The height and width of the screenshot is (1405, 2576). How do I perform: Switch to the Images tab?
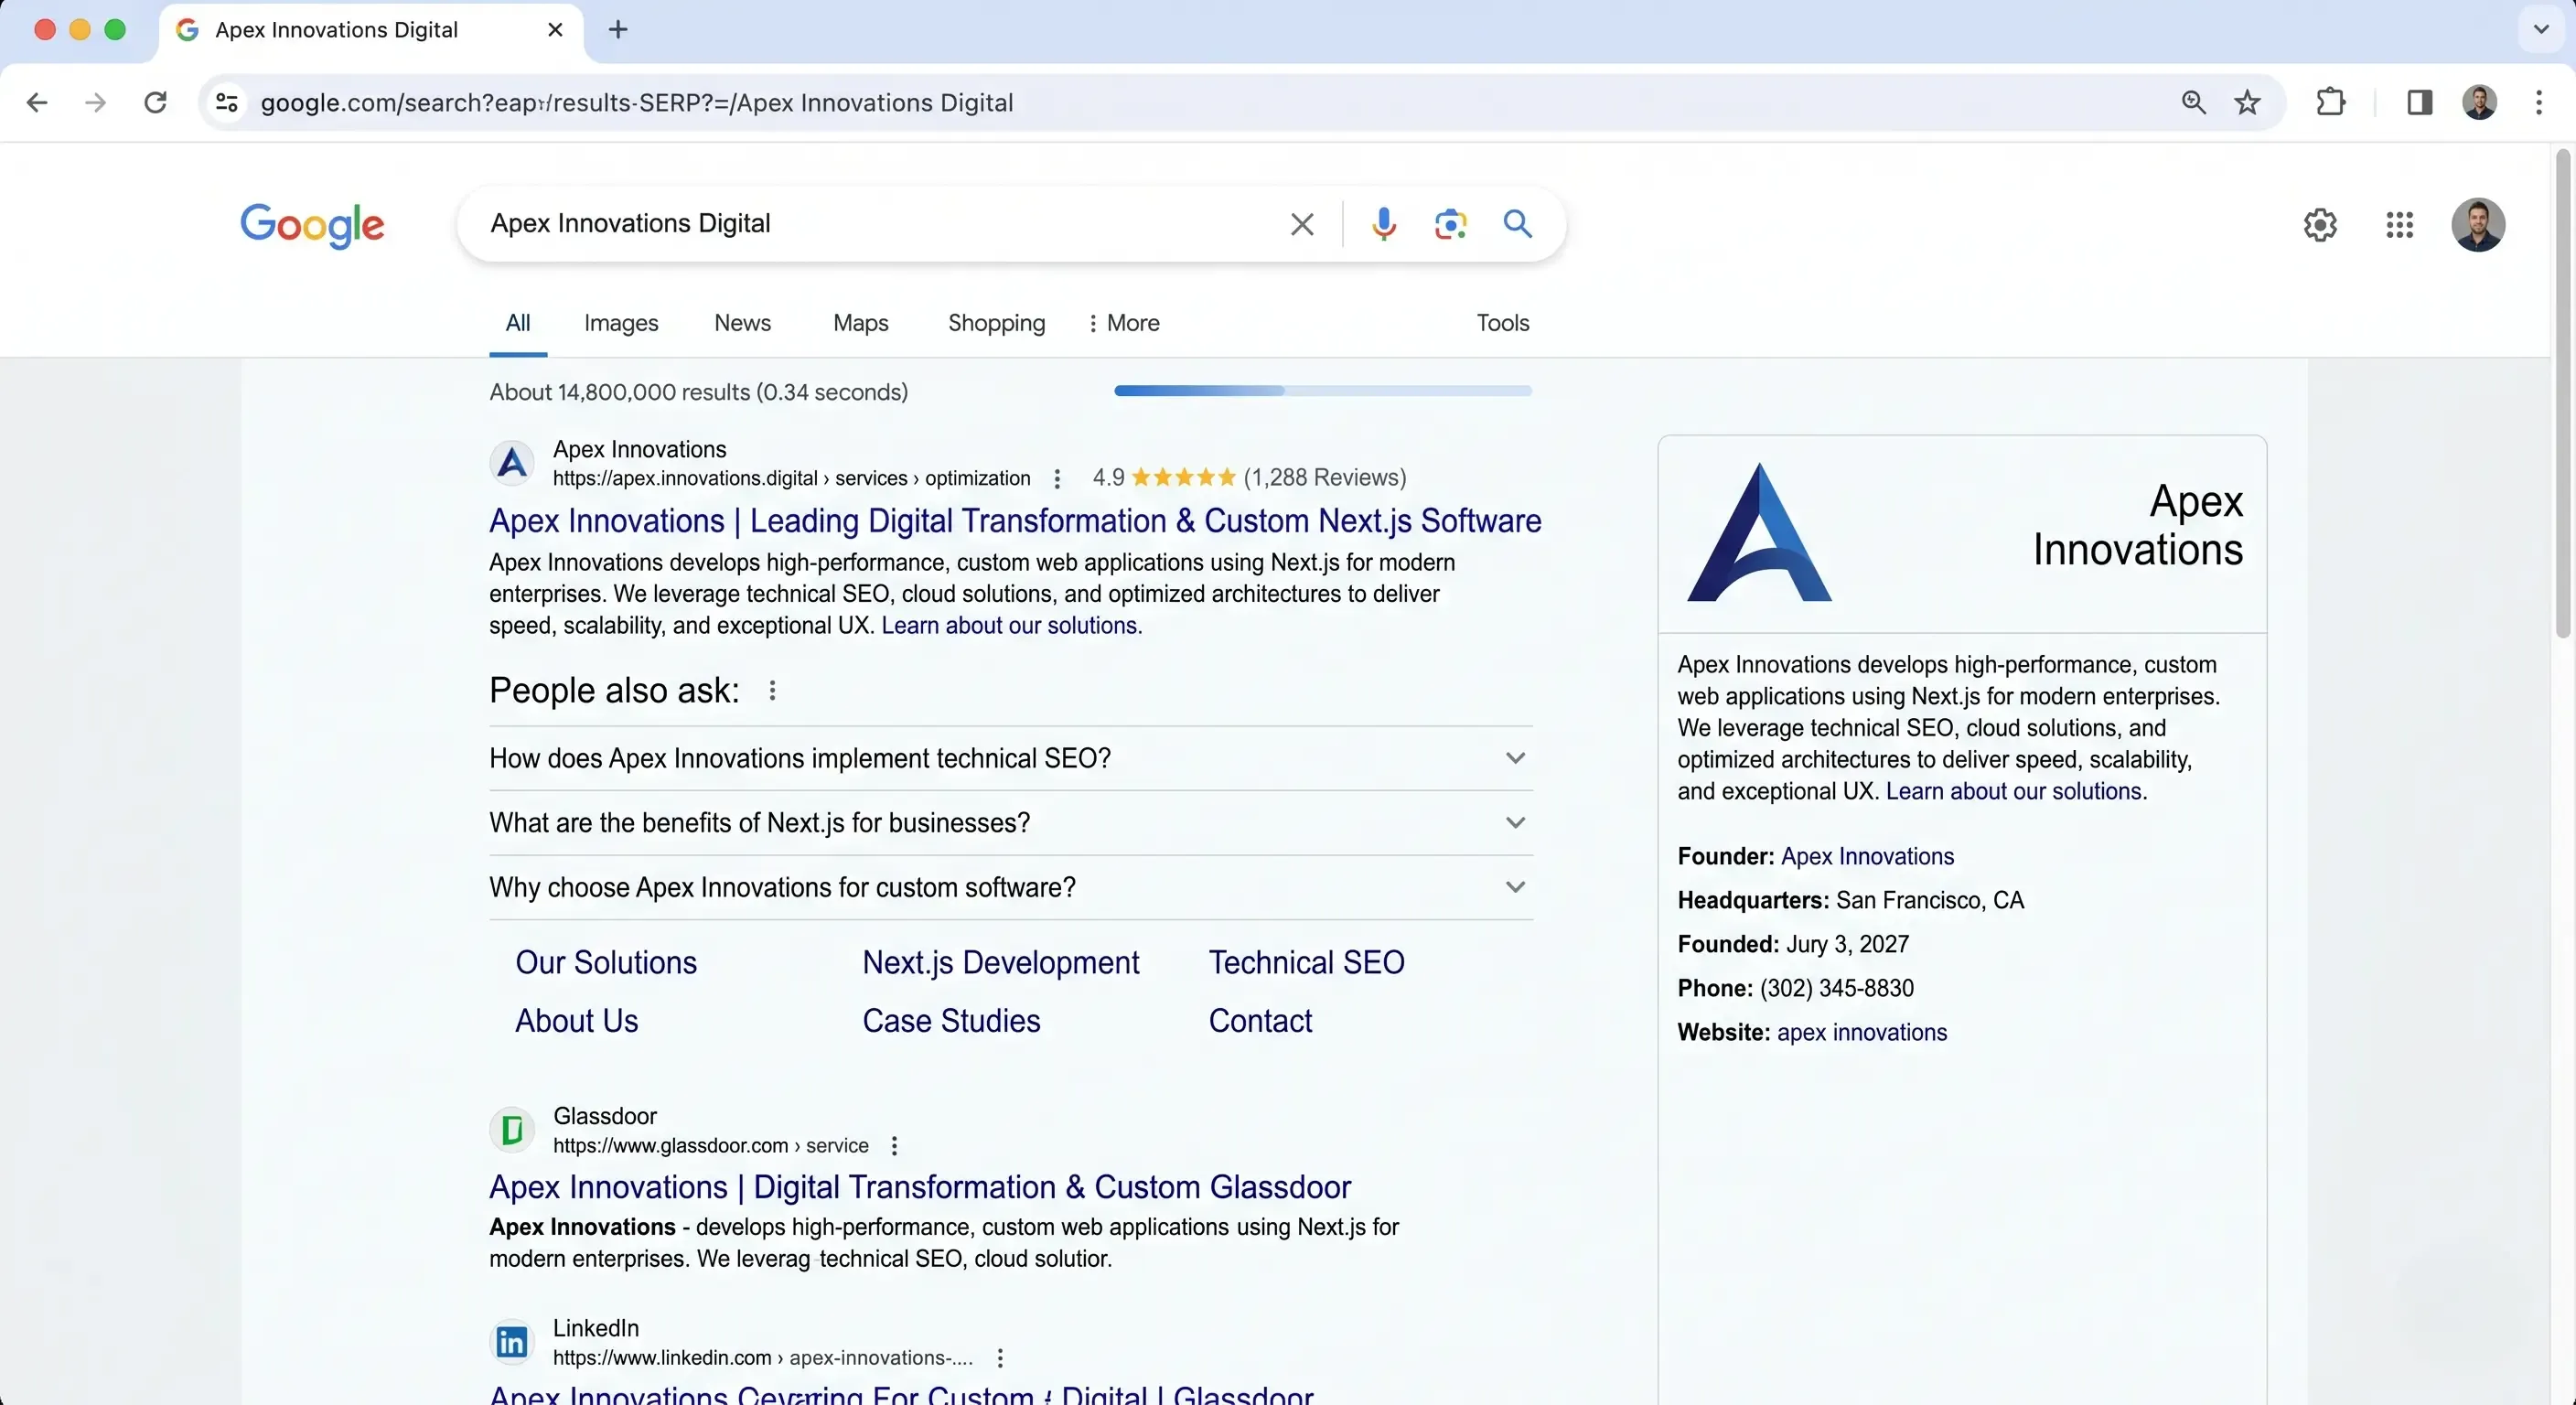pyautogui.click(x=621, y=323)
